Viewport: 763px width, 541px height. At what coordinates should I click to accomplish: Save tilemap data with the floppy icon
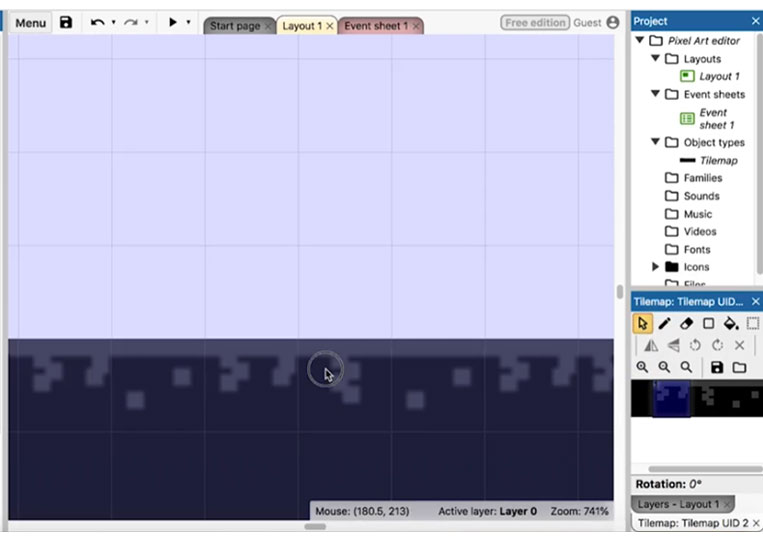point(717,367)
